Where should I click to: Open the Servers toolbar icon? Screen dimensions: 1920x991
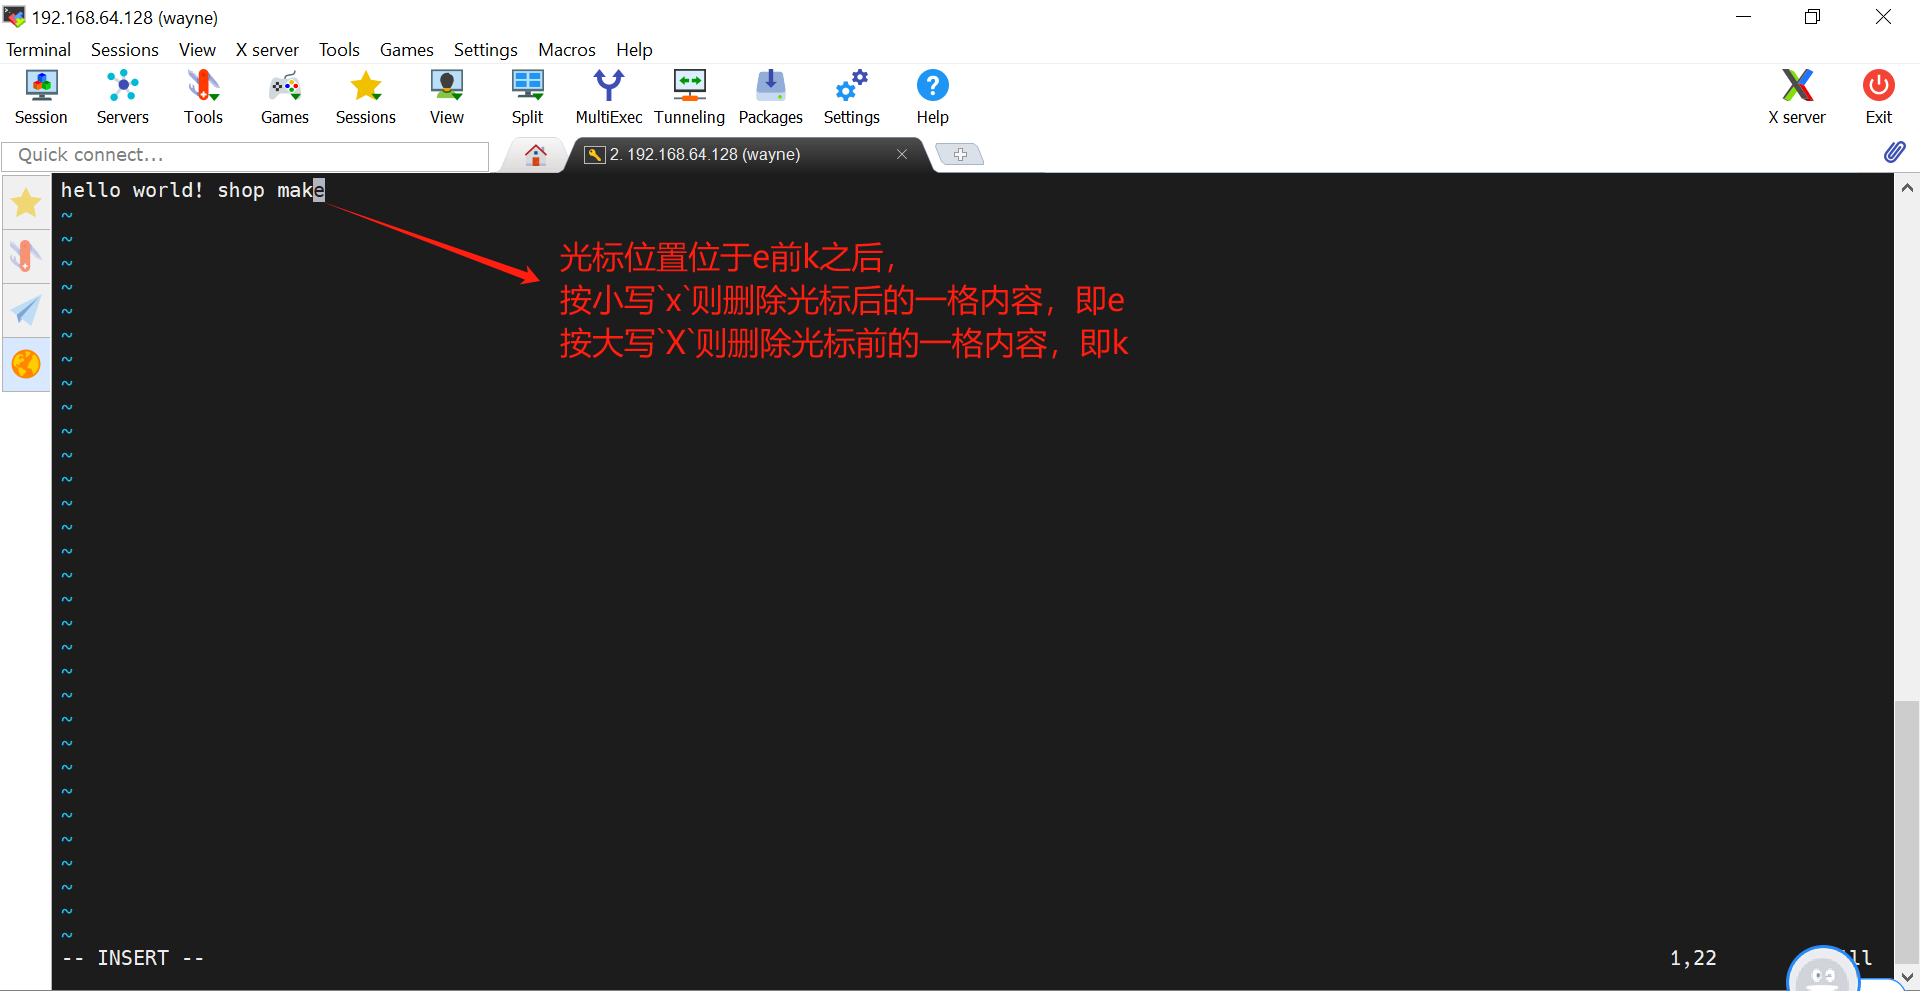(x=122, y=97)
